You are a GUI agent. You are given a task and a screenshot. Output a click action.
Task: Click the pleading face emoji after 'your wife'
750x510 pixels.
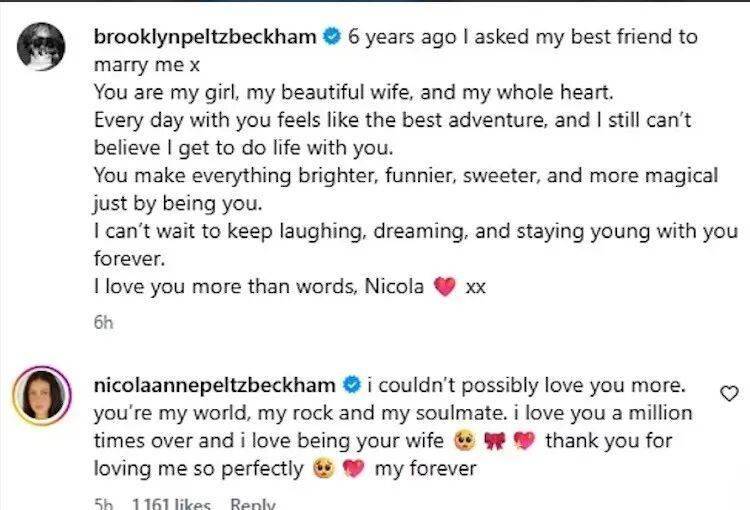point(464,441)
